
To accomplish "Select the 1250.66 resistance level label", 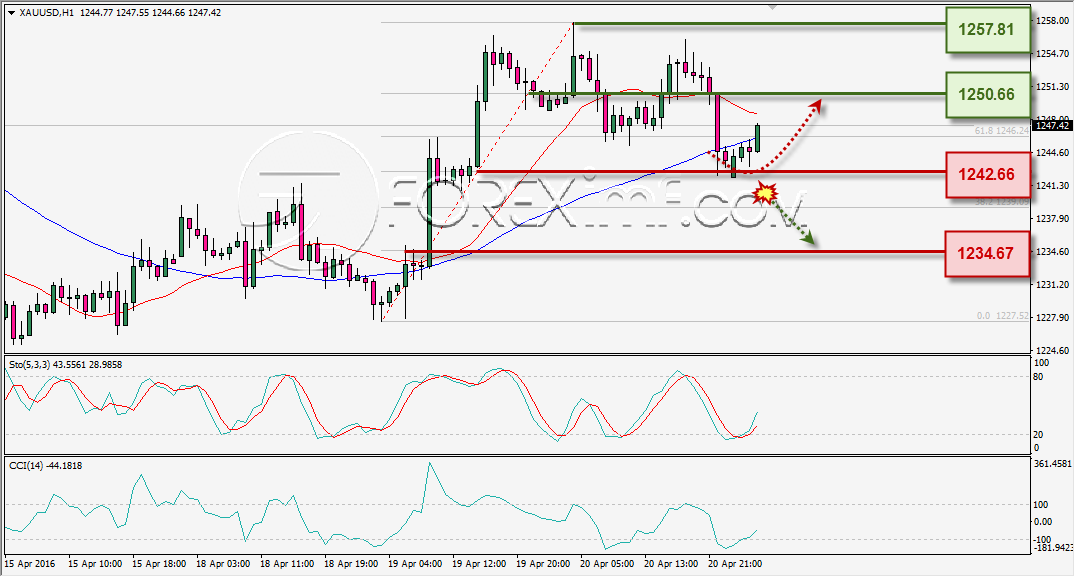I will pyautogui.click(x=987, y=94).
